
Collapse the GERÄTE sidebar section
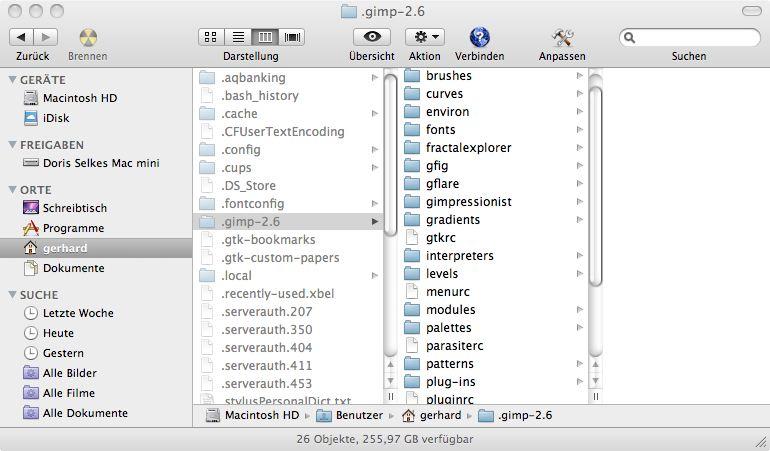(x=13, y=79)
